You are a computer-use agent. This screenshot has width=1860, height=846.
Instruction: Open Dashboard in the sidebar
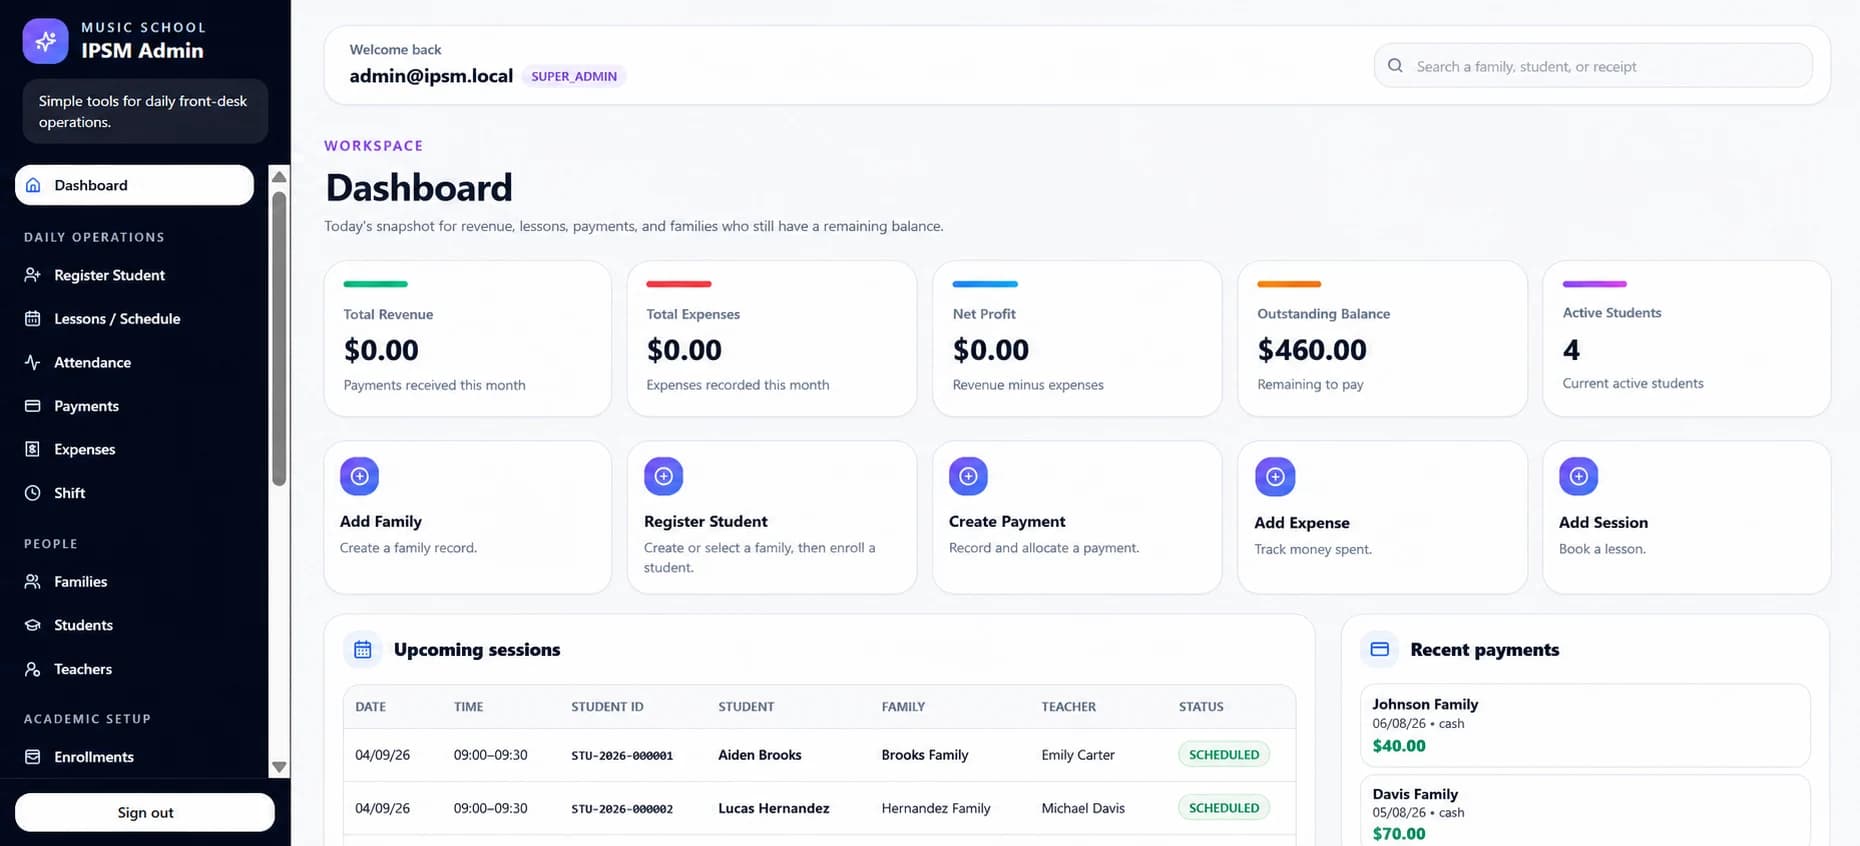(x=135, y=185)
